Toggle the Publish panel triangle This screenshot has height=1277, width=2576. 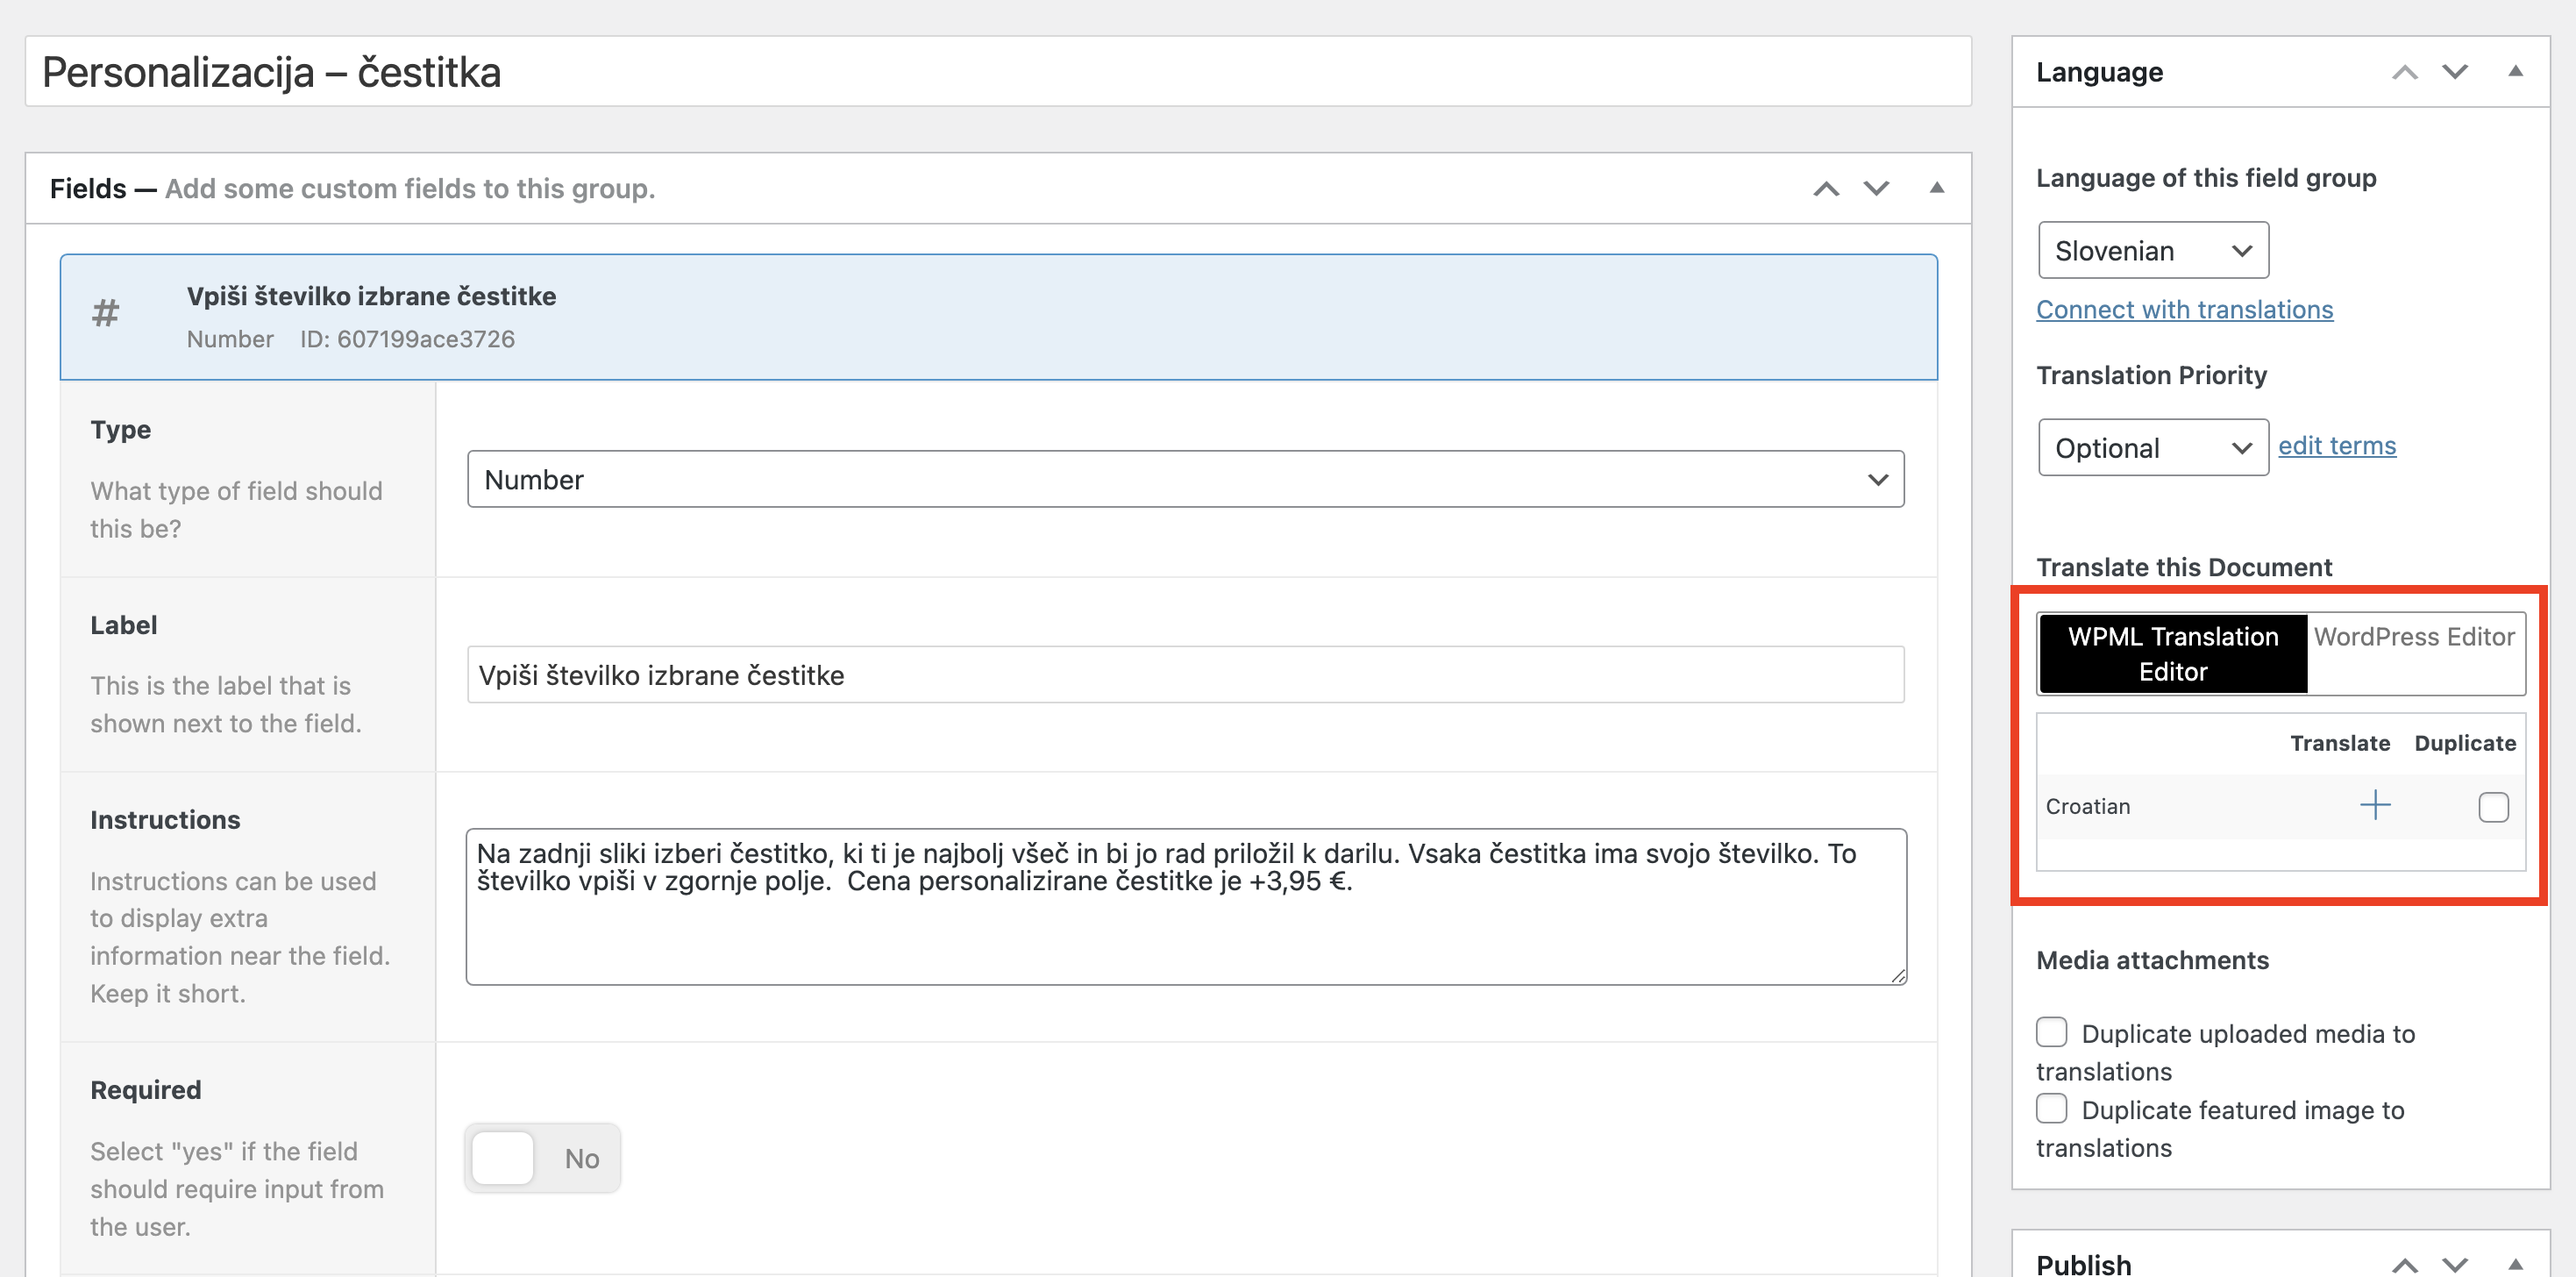coord(2515,1264)
